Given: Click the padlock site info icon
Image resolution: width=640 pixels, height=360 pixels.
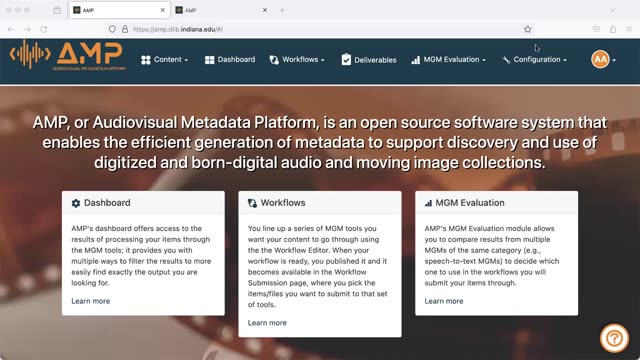Looking at the screenshot, I should point(125,29).
